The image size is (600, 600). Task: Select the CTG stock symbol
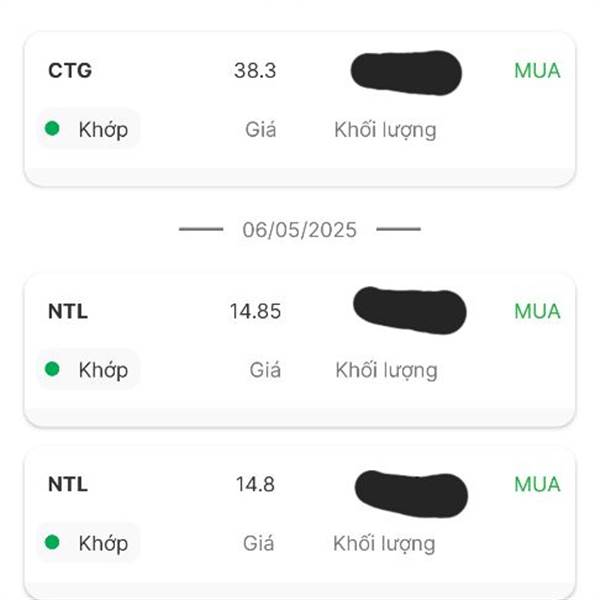[x=70, y=70]
